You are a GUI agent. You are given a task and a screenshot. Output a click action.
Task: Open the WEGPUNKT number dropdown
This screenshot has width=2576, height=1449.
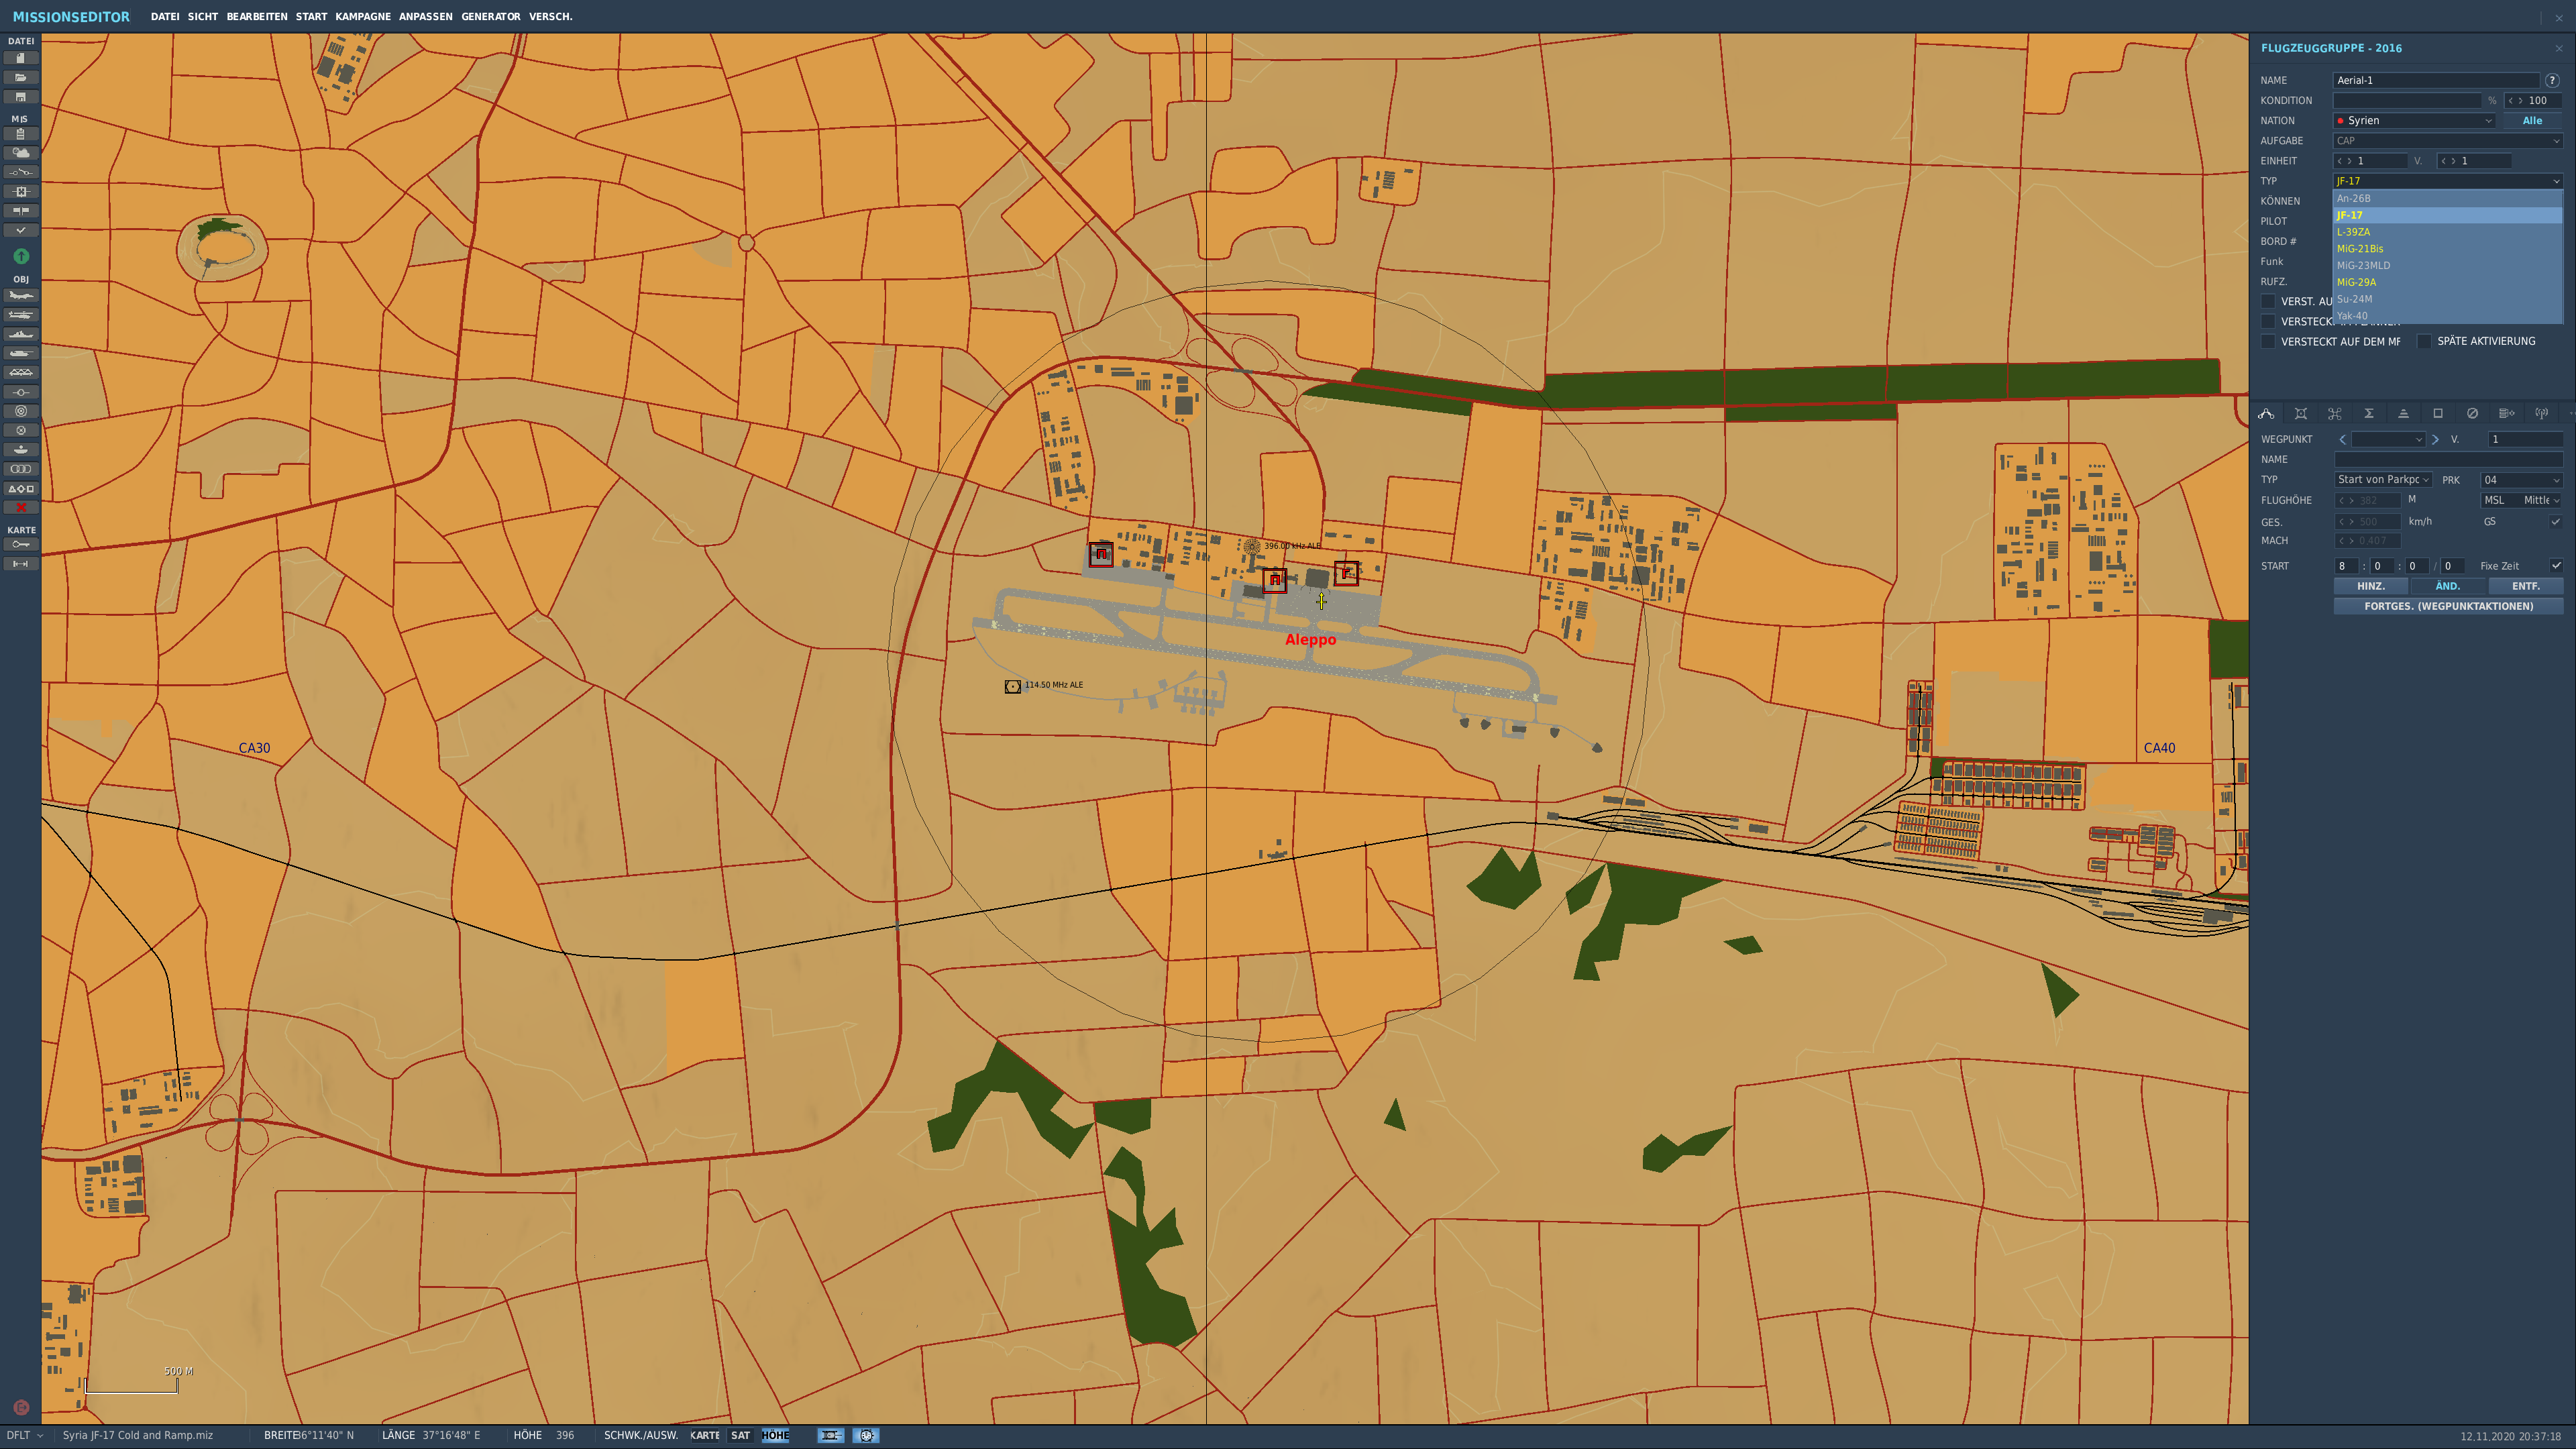[2388, 440]
